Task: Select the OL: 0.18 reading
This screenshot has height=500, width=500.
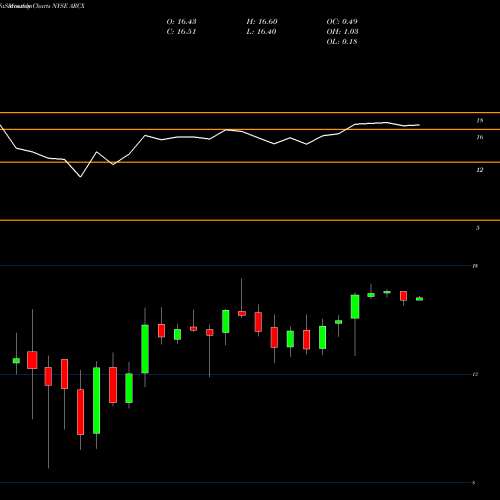Action: click(x=342, y=42)
